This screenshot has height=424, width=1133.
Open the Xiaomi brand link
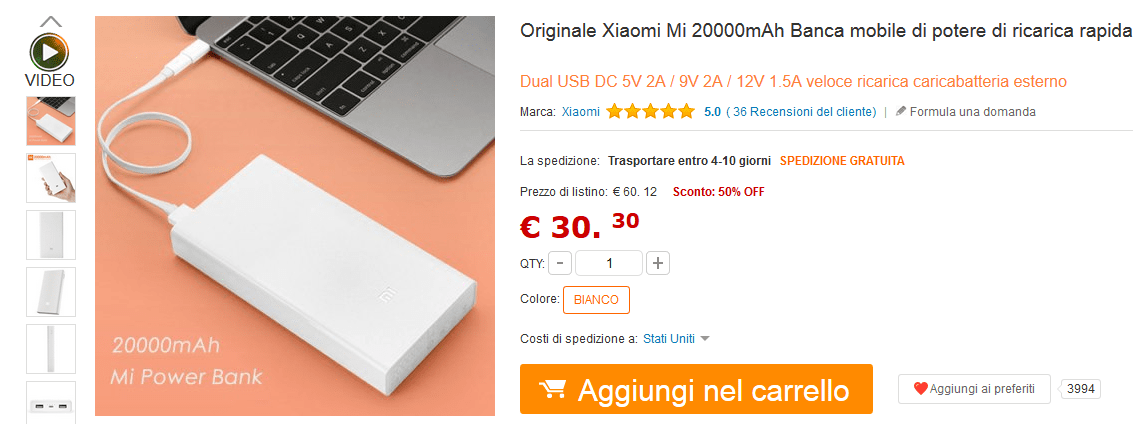coord(581,112)
